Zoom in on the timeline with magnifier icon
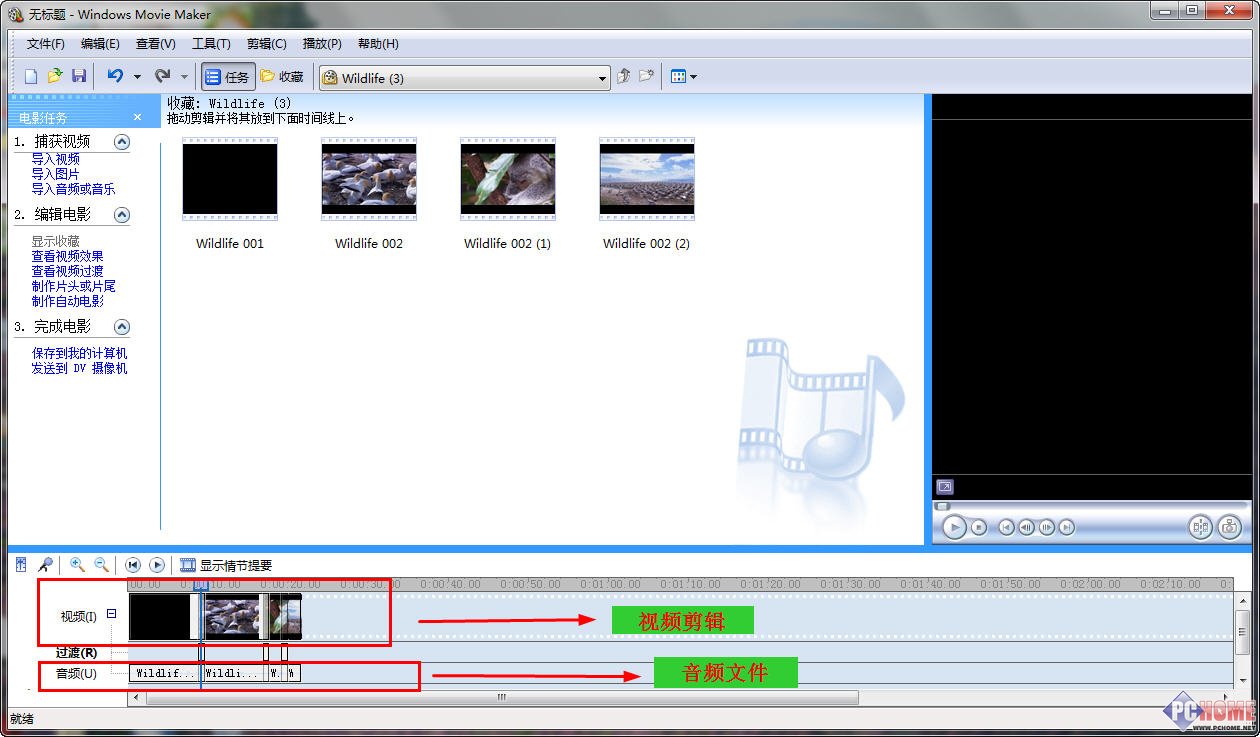This screenshot has width=1260, height=737. (x=77, y=565)
